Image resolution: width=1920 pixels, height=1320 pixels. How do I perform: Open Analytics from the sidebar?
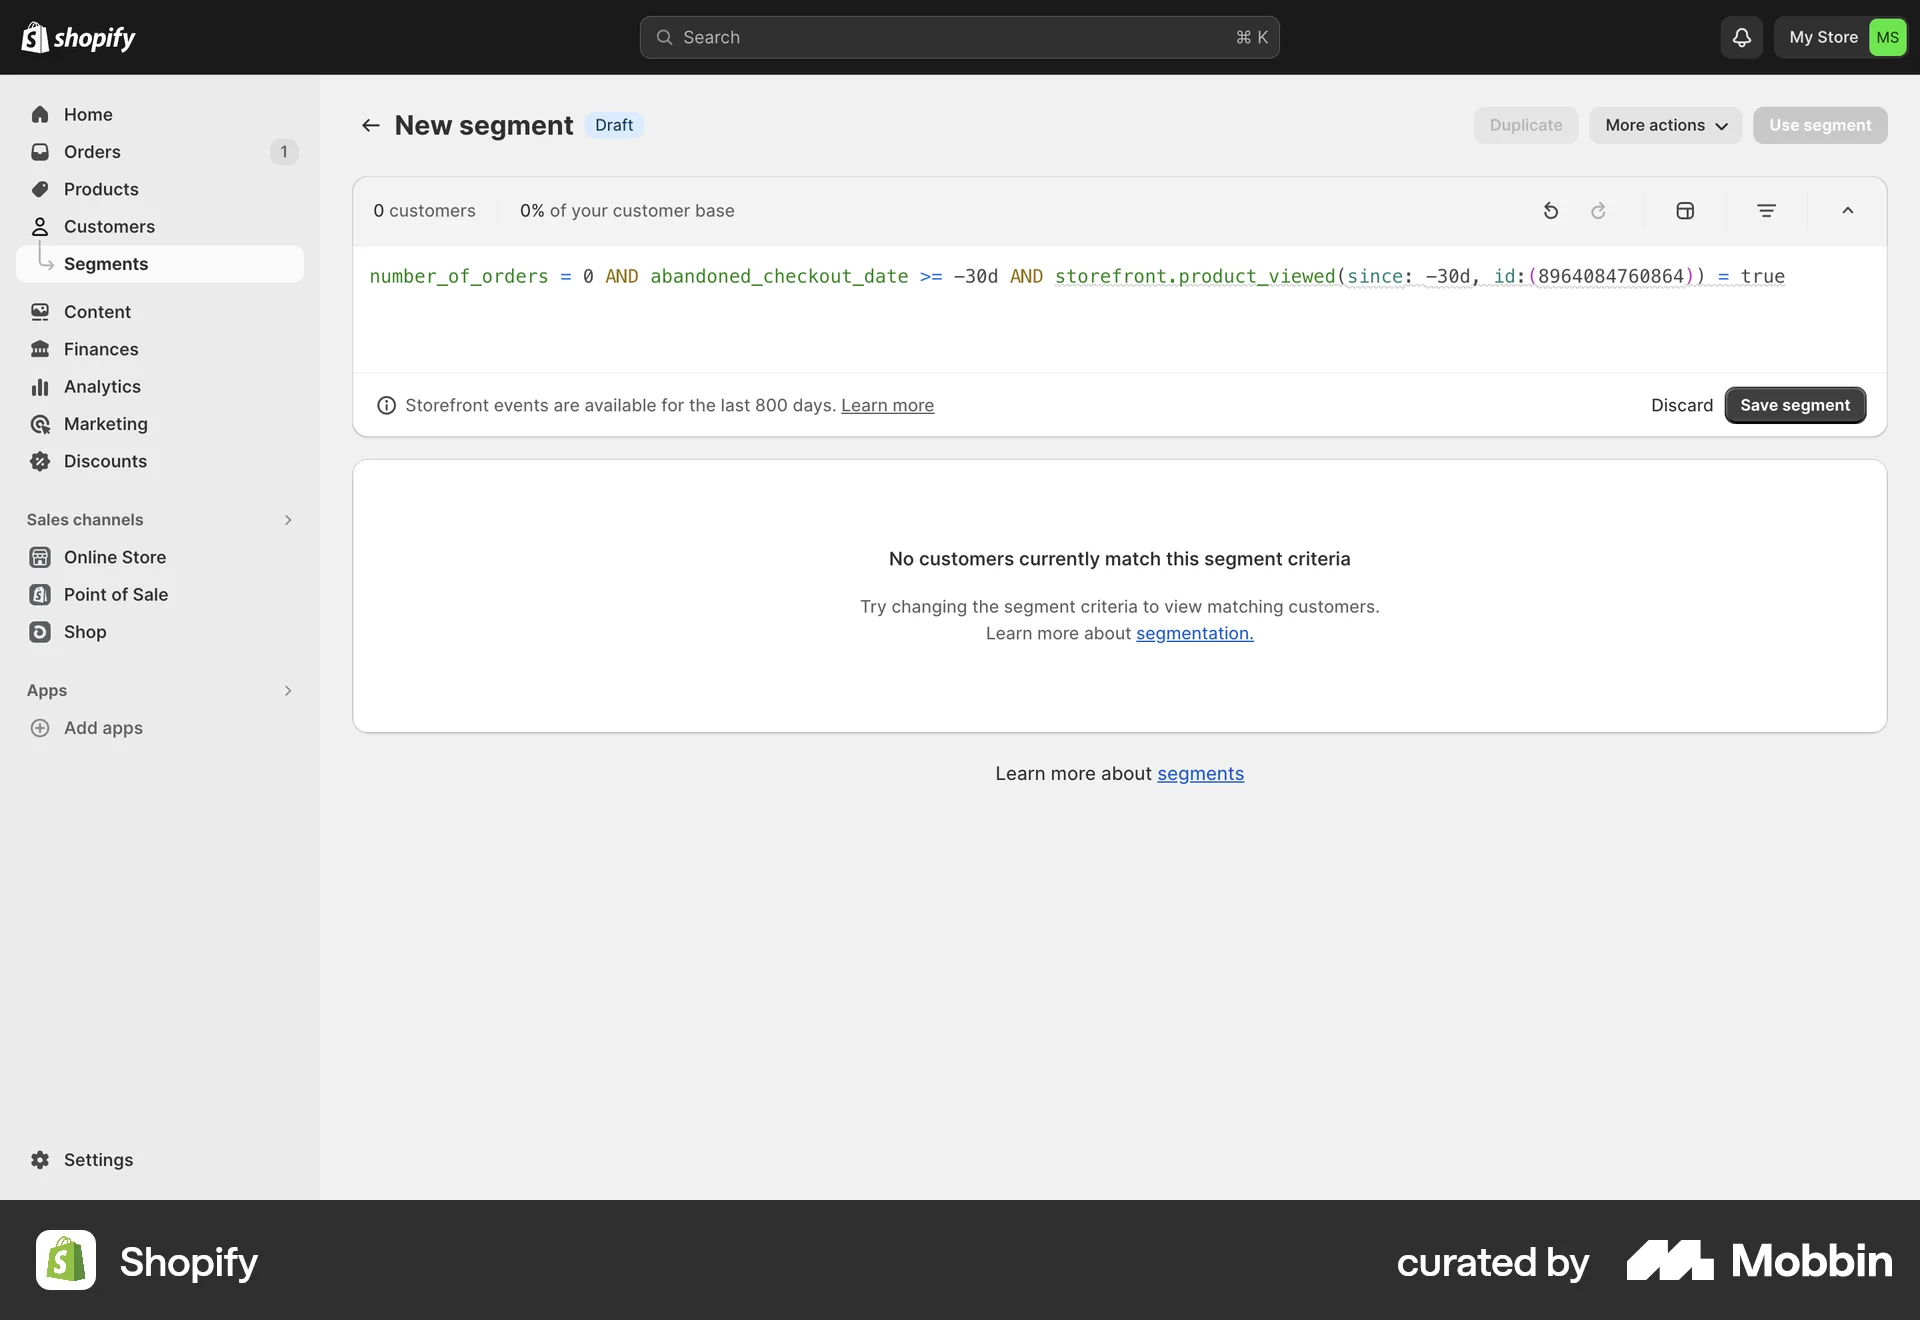[102, 386]
